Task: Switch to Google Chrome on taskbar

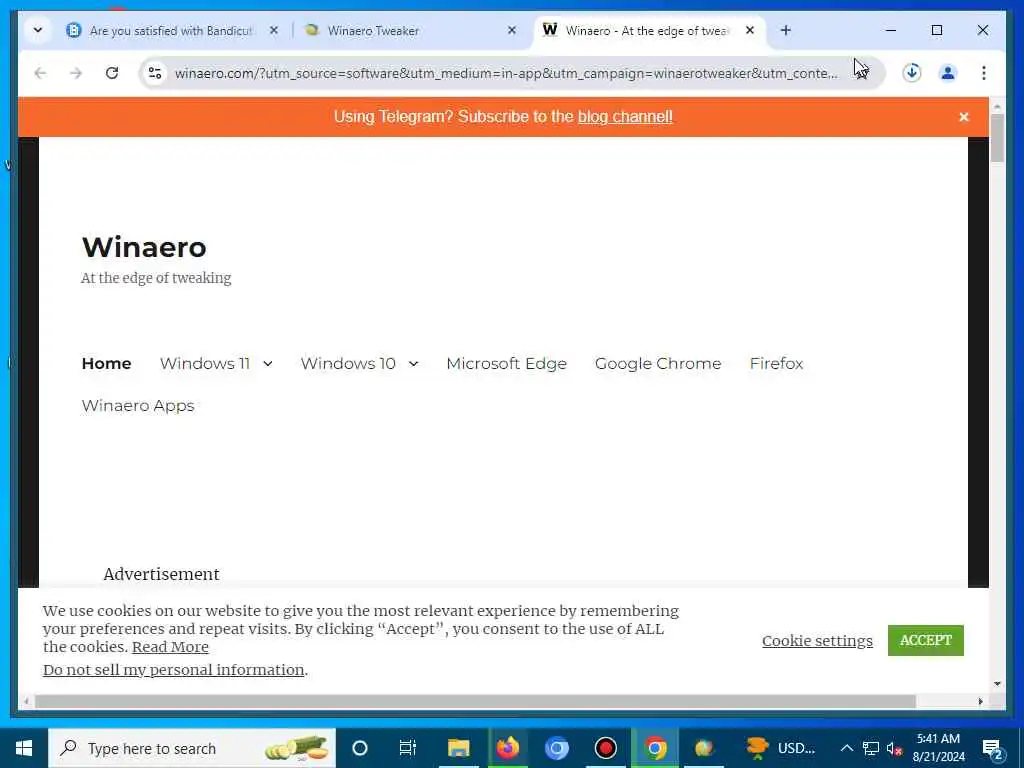Action: click(x=655, y=748)
